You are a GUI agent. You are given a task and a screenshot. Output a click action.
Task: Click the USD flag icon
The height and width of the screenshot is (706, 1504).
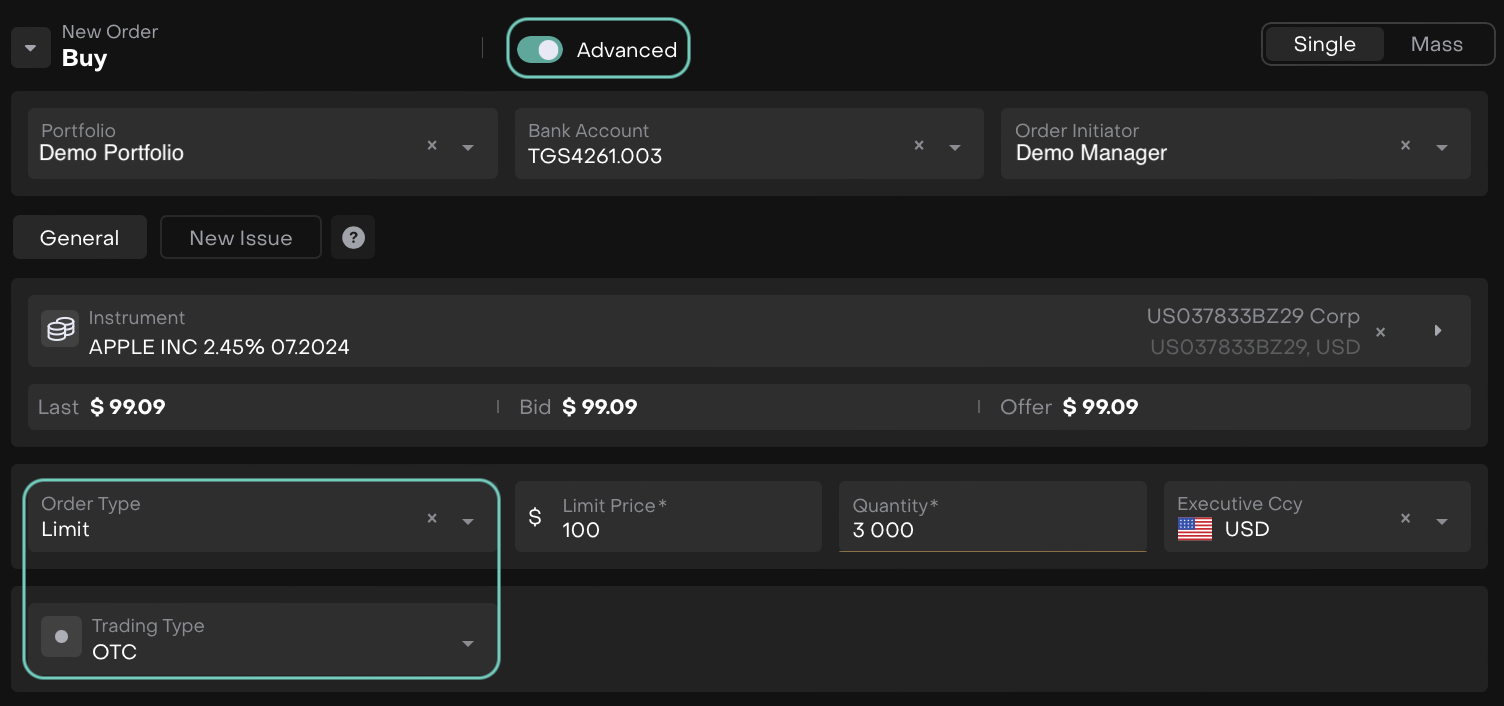(x=1194, y=529)
